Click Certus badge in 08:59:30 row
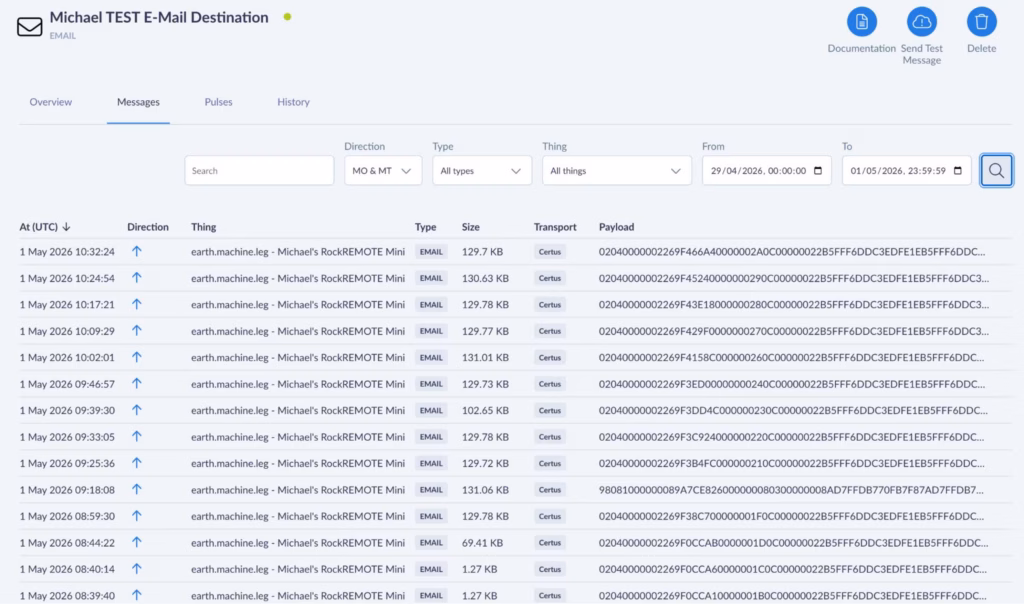The image size is (1024, 604). 550,516
